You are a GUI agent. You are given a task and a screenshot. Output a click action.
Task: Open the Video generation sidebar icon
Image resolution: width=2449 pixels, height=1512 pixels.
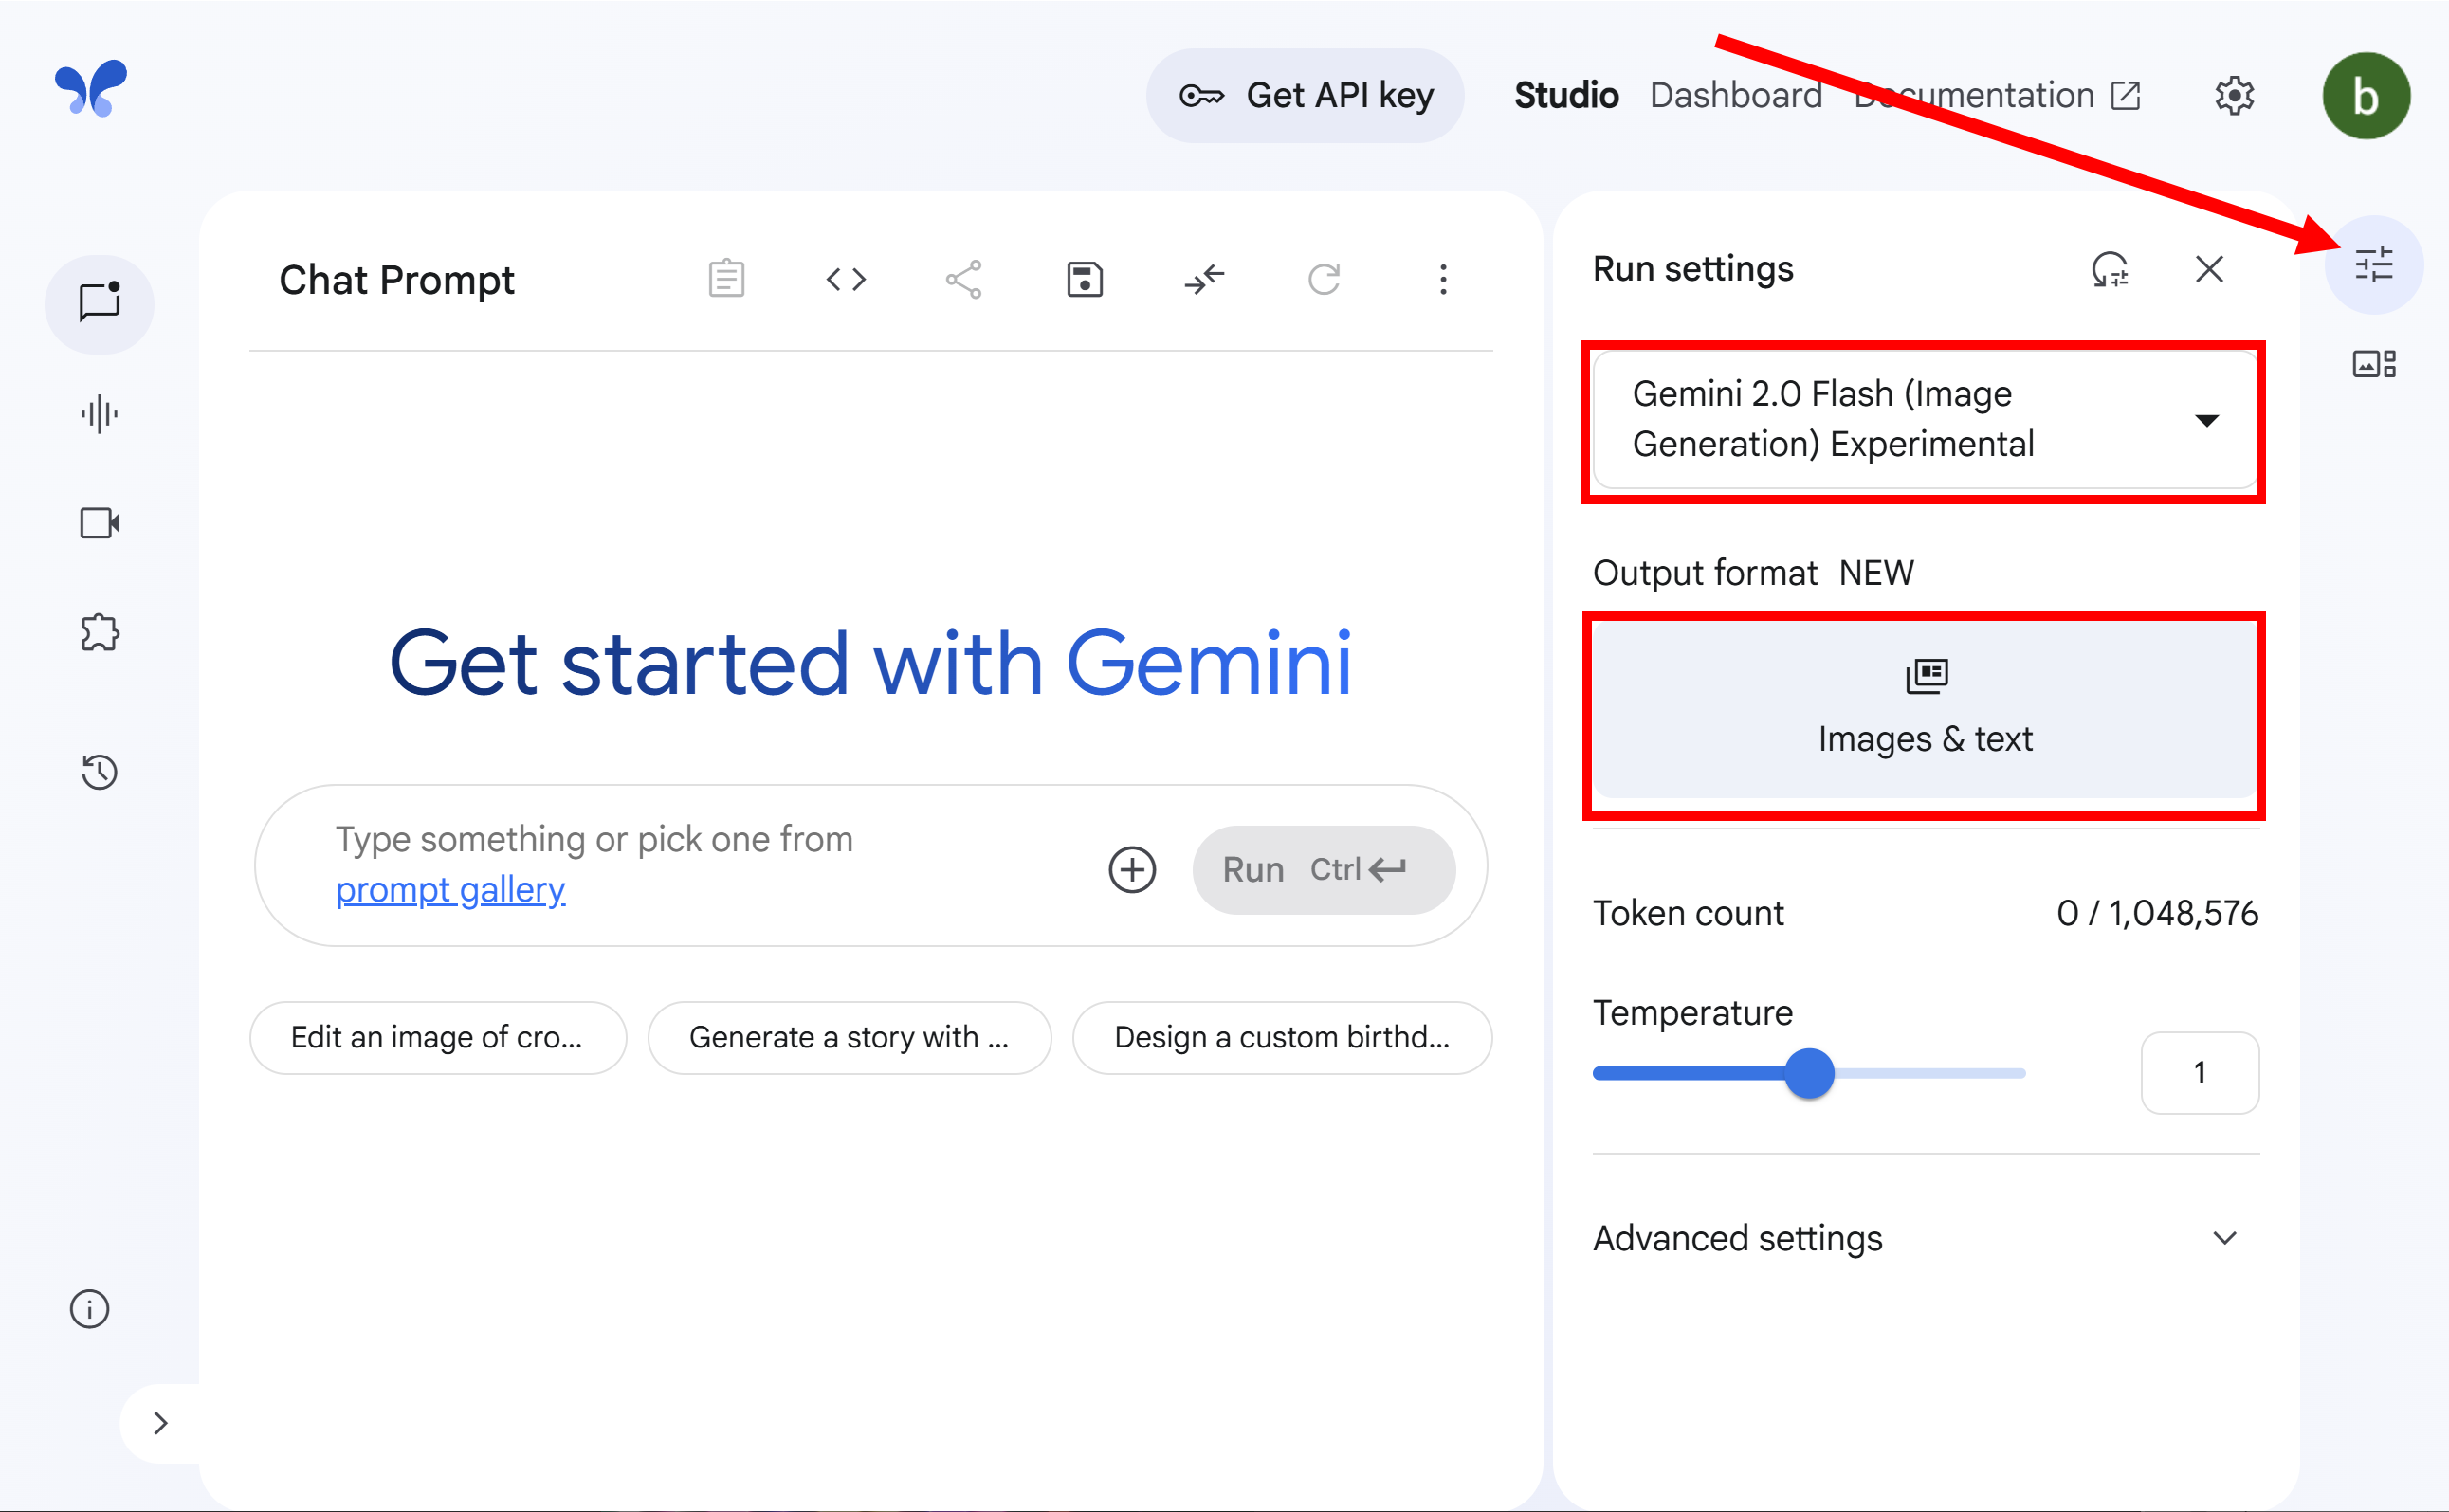[x=99, y=523]
